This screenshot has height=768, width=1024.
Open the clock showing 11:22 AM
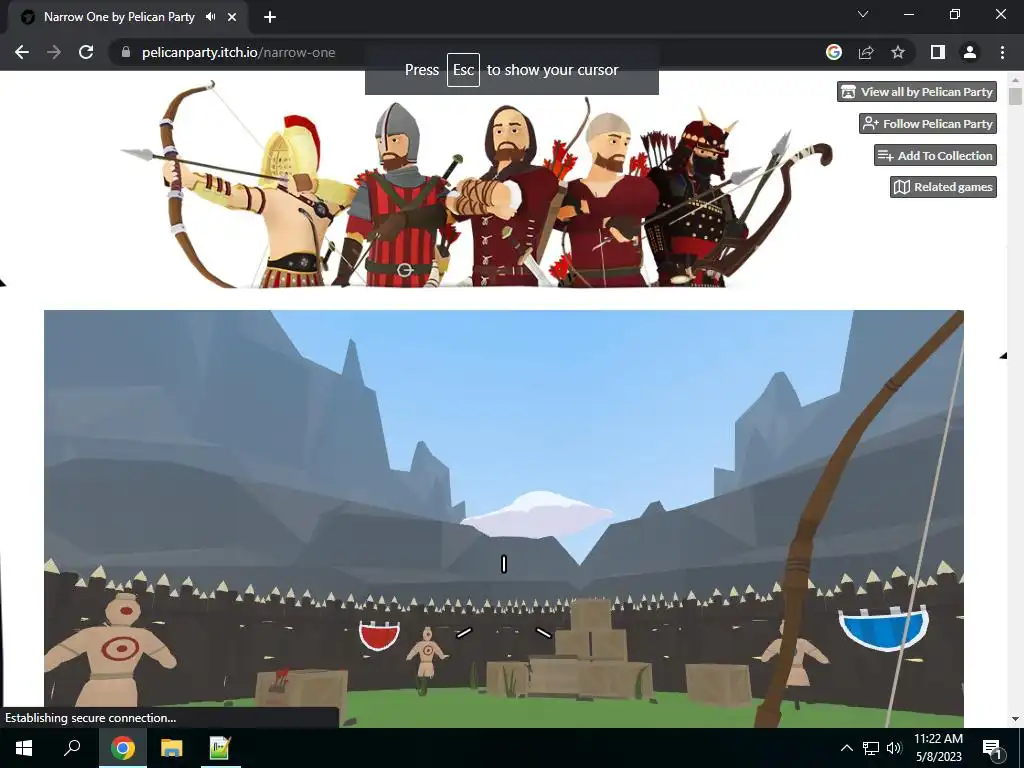pyautogui.click(x=938, y=748)
